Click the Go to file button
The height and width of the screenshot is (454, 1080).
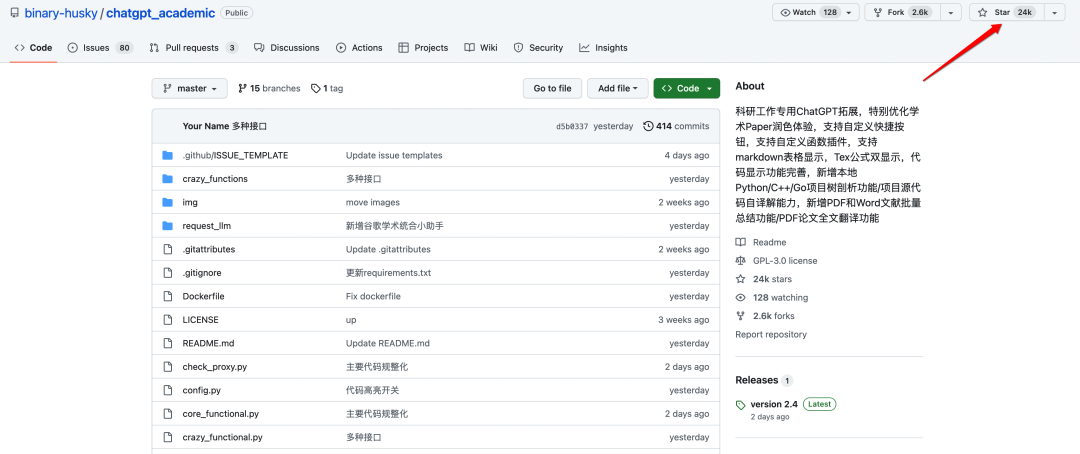click(x=552, y=88)
